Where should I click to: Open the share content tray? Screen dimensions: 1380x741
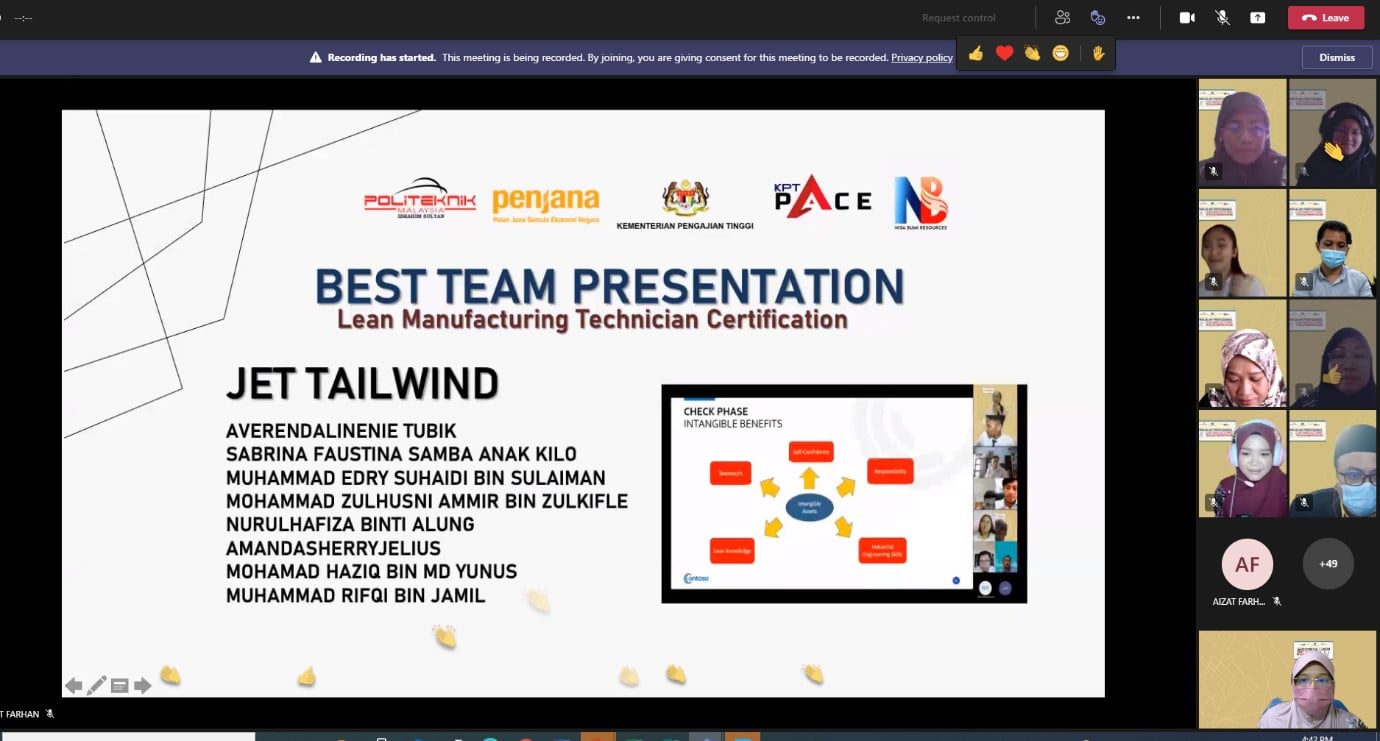pyautogui.click(x=1257, y=17)
